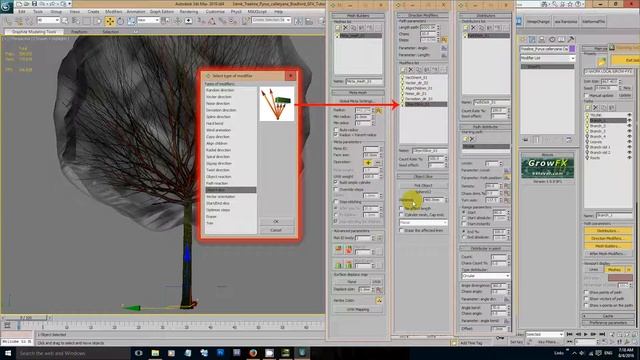Collapse Meta mesh rollout header
640x360 pixels.
point(358,93)
